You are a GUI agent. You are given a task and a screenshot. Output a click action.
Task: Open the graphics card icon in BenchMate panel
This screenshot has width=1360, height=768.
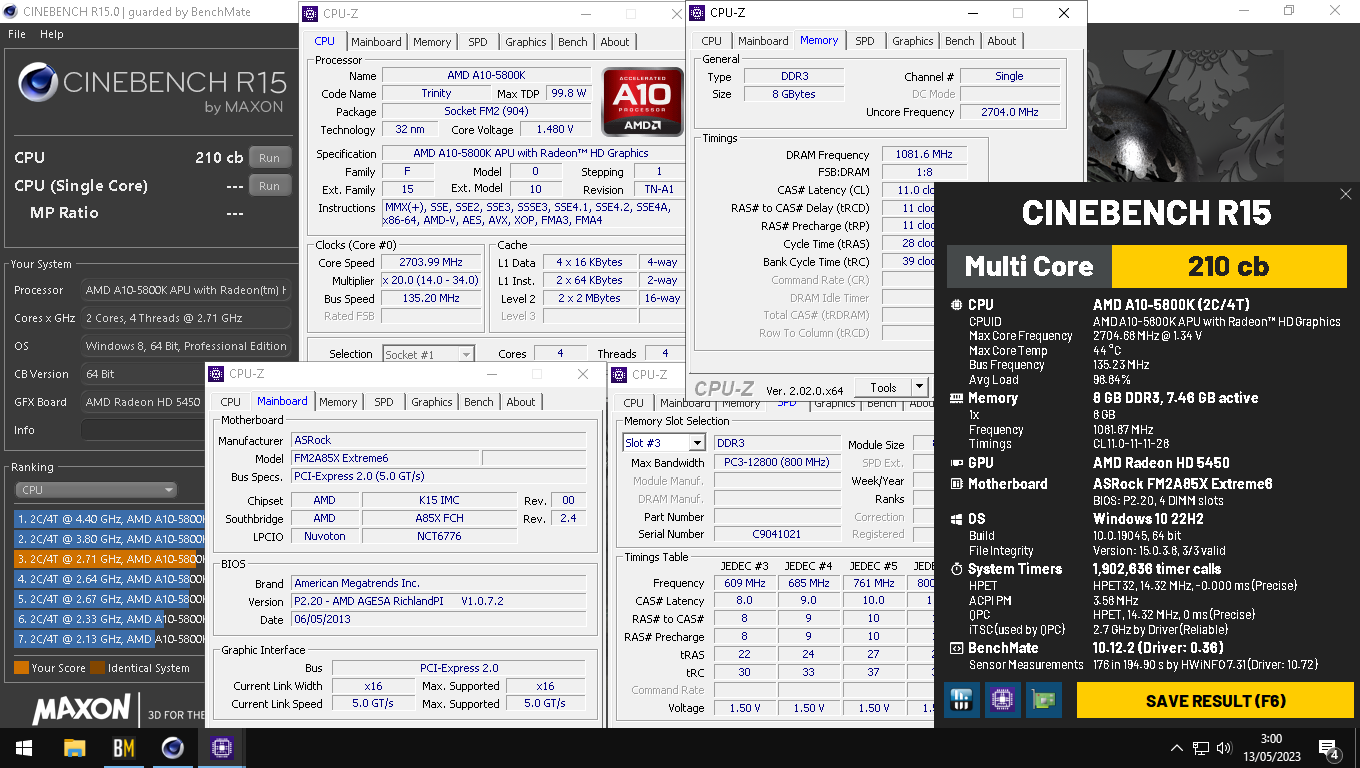click(1043, 700)
